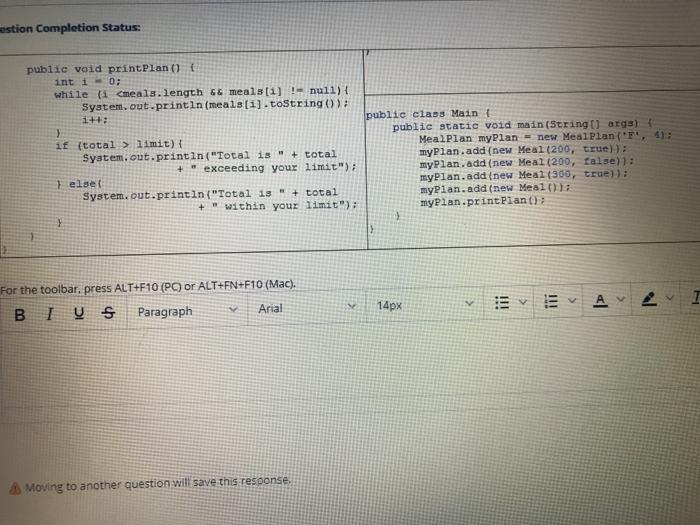This screenshot has width=700, height=525.
Task: Apply numbered list formatting
Action: [551, 301]
